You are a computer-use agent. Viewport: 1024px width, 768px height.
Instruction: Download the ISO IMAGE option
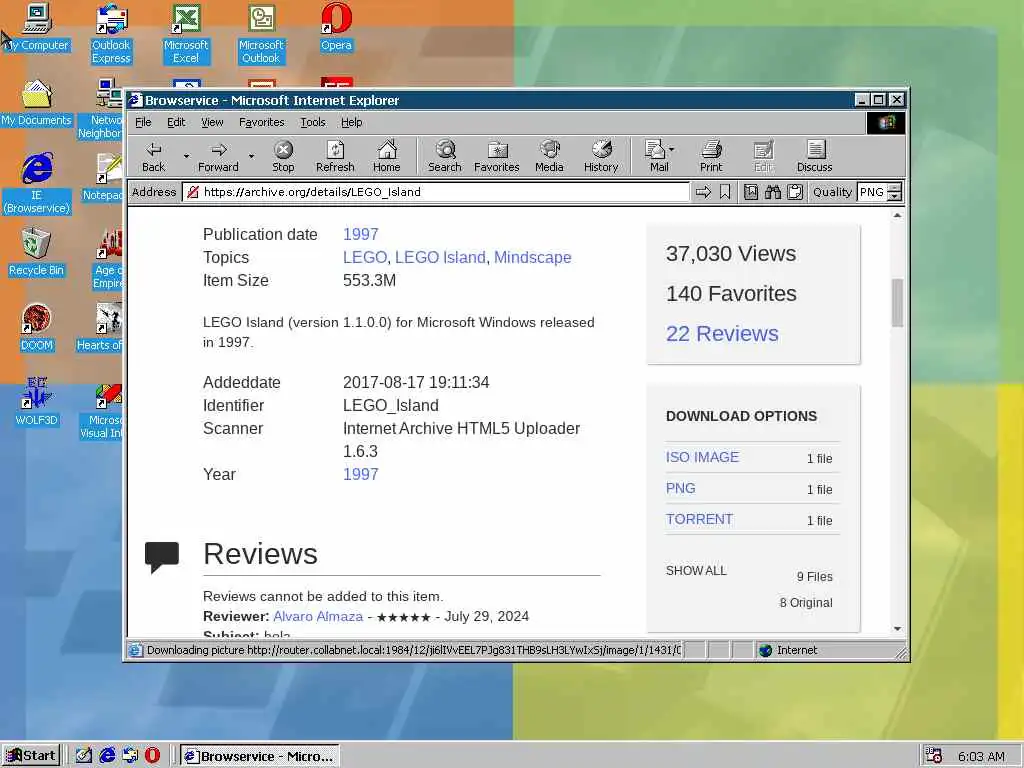(702, 457)
